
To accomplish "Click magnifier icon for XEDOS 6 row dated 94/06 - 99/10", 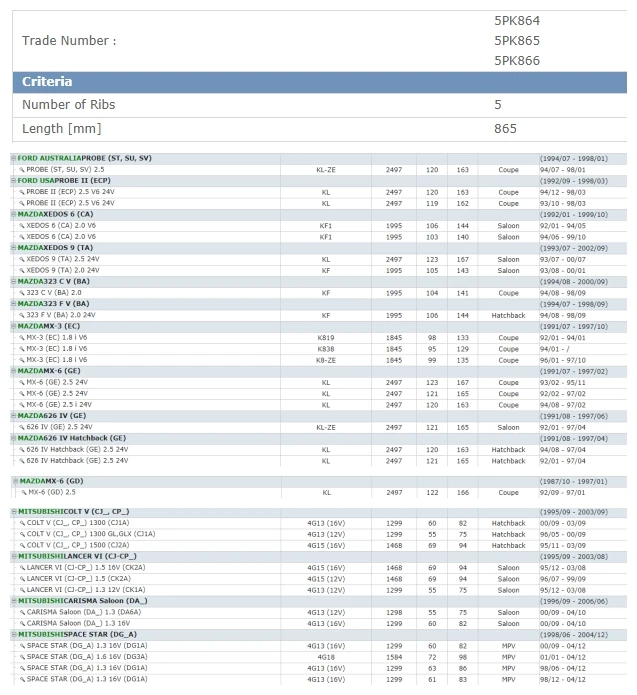I will pos(22,237).
